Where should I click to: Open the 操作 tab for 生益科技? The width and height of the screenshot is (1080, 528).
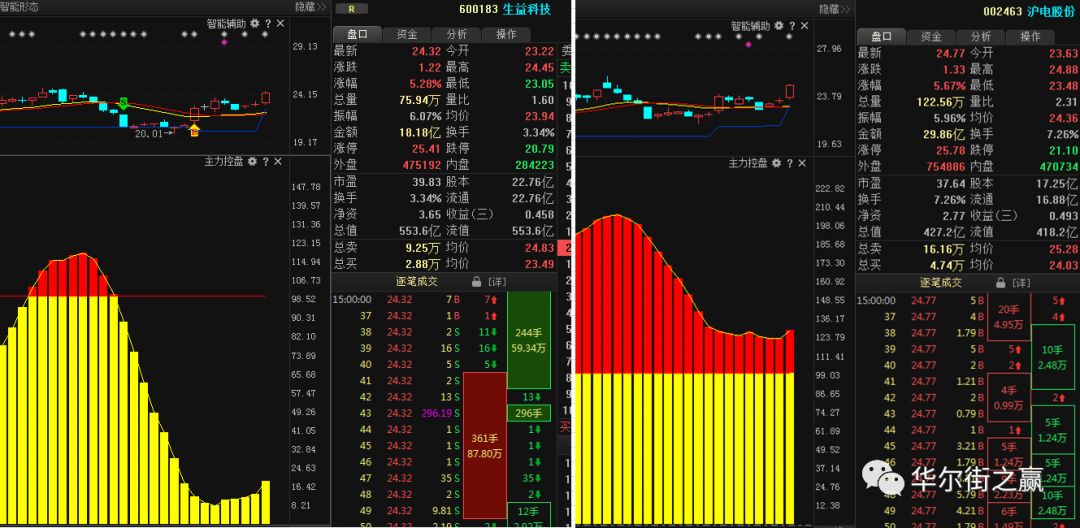pos(506,34)
